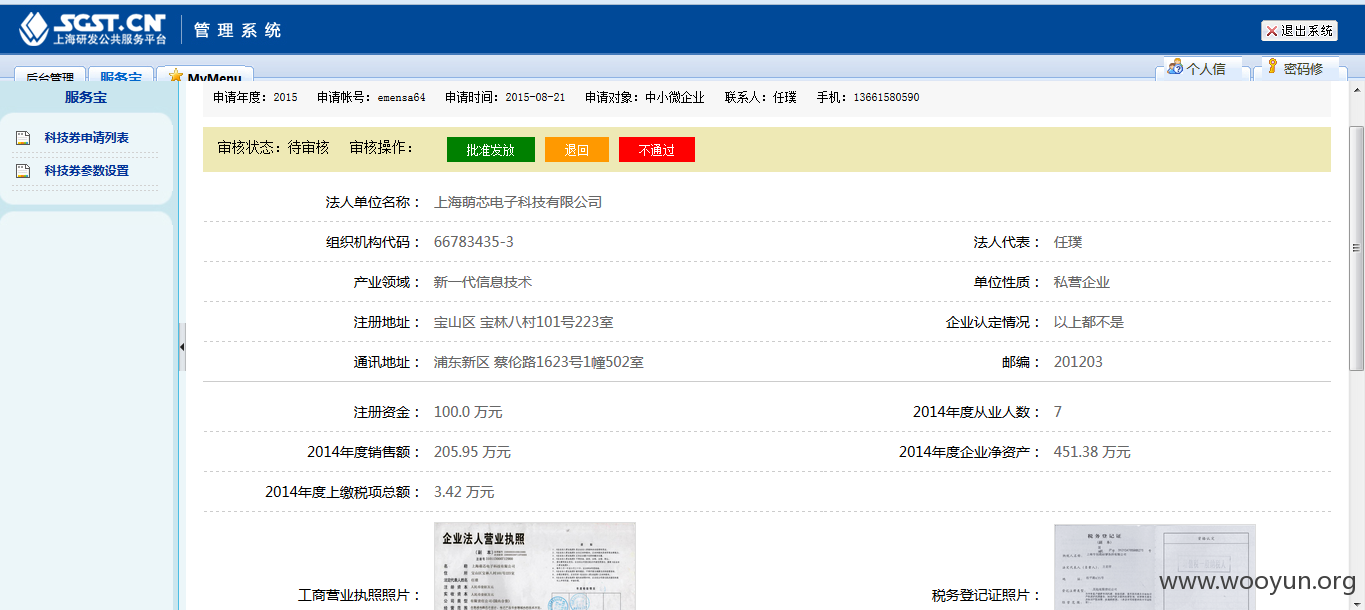Open the MyMenu tab
Viewport: 1365px width, 610px height.
coord(205,77)
